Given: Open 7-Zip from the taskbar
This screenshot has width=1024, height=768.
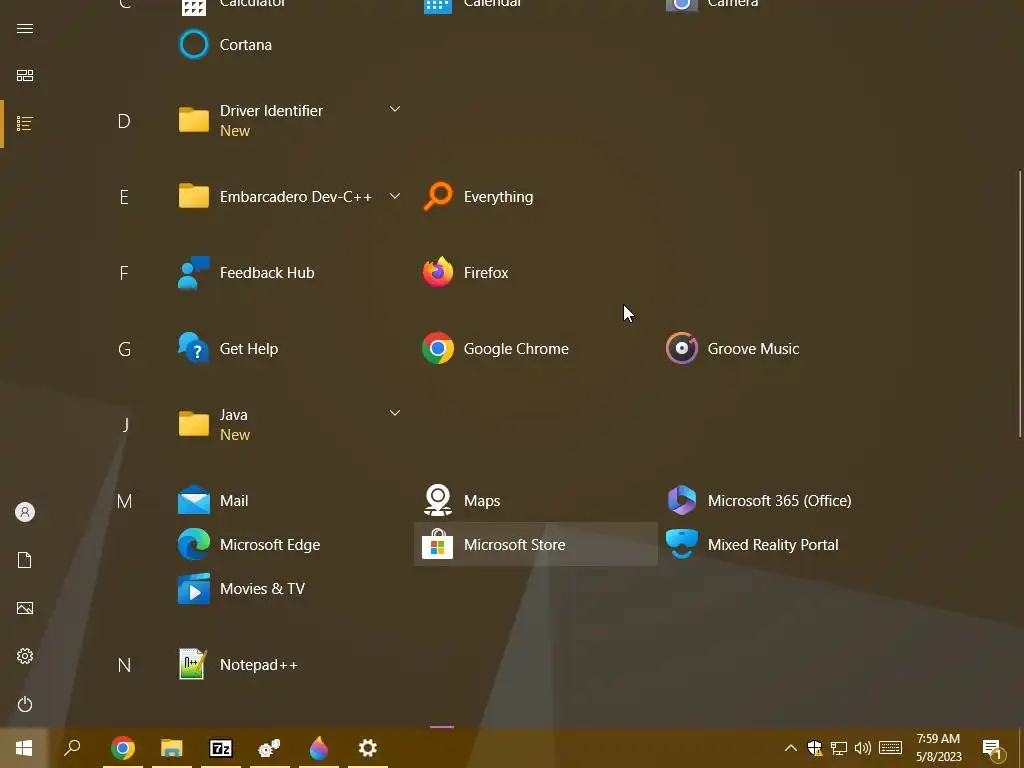Looking at the screenshot, I should coord(221,748).
